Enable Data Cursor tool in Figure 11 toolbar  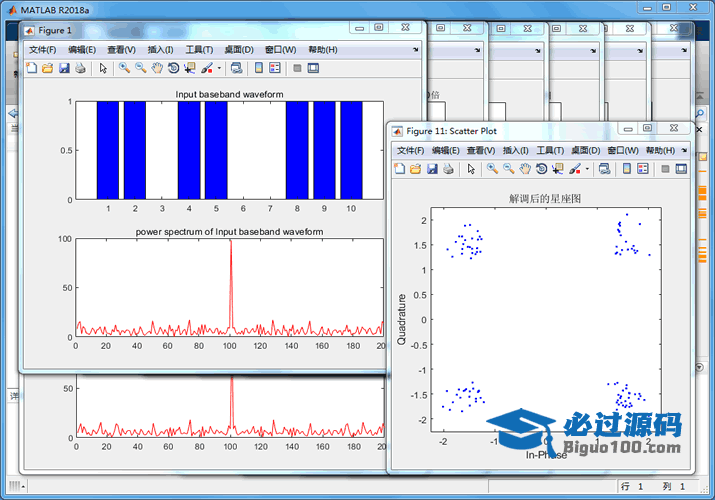click(x=558, y=169)
